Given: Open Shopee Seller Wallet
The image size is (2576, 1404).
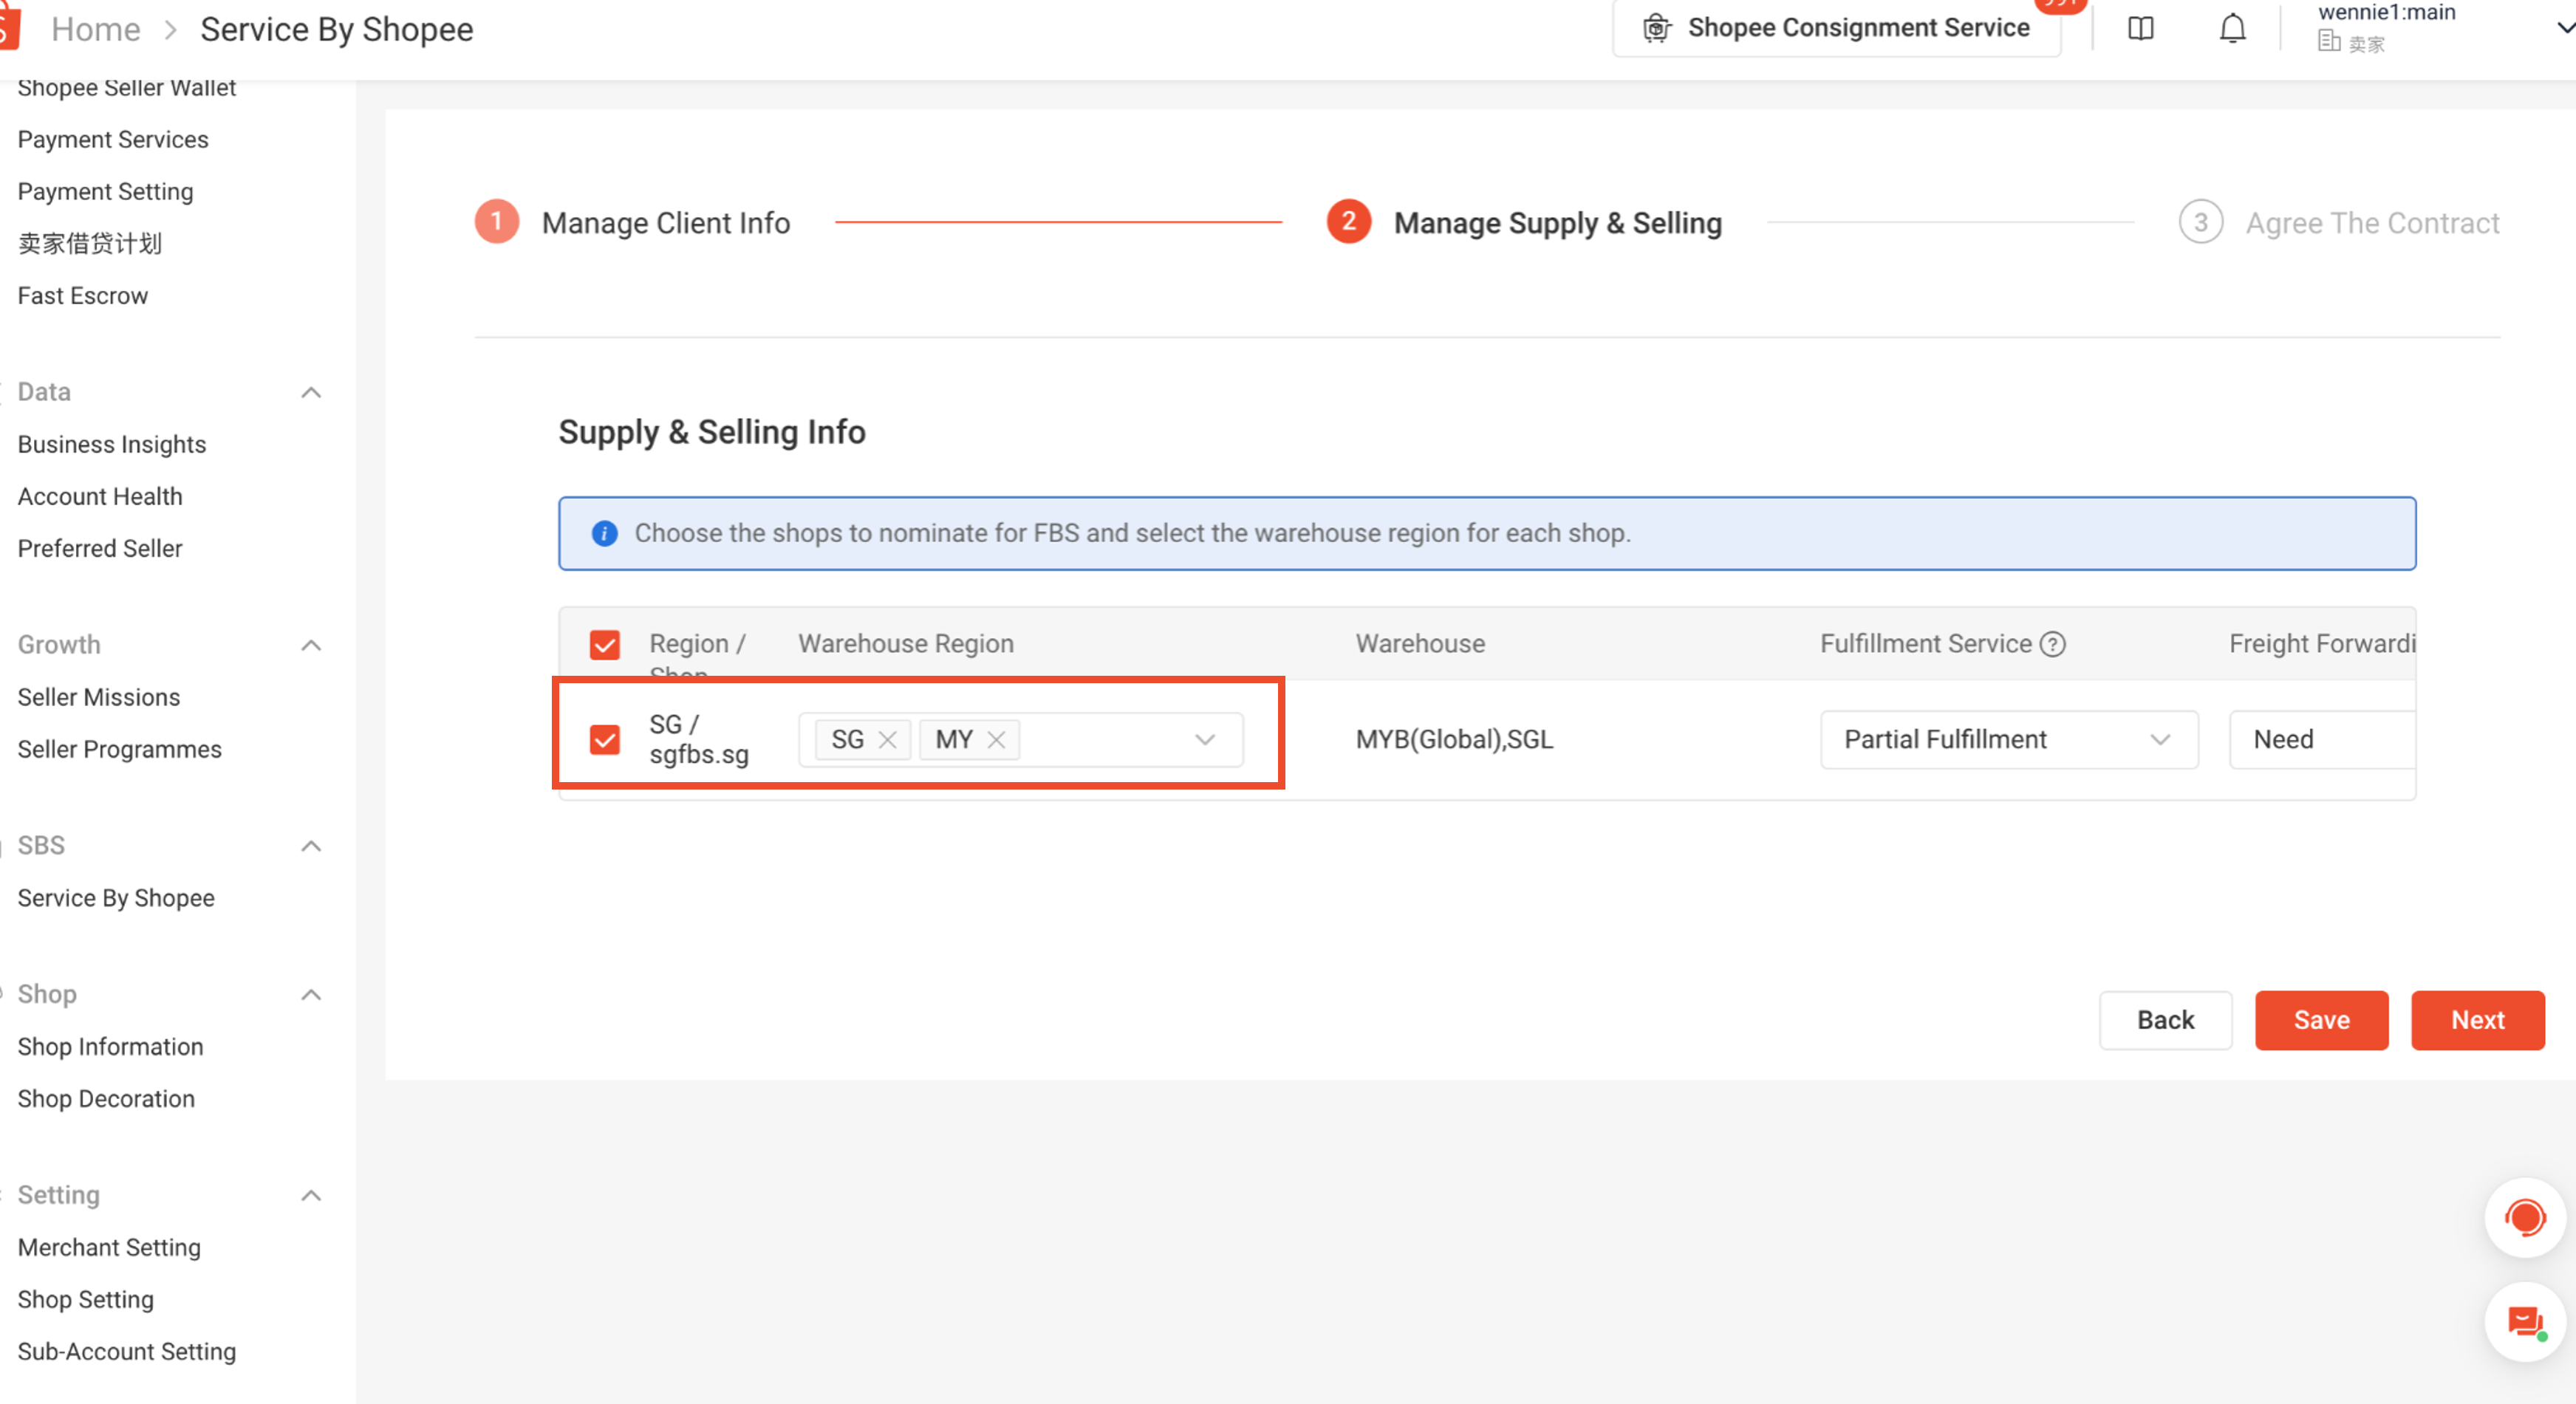Looking at the screenshot, I should (127, 87).
